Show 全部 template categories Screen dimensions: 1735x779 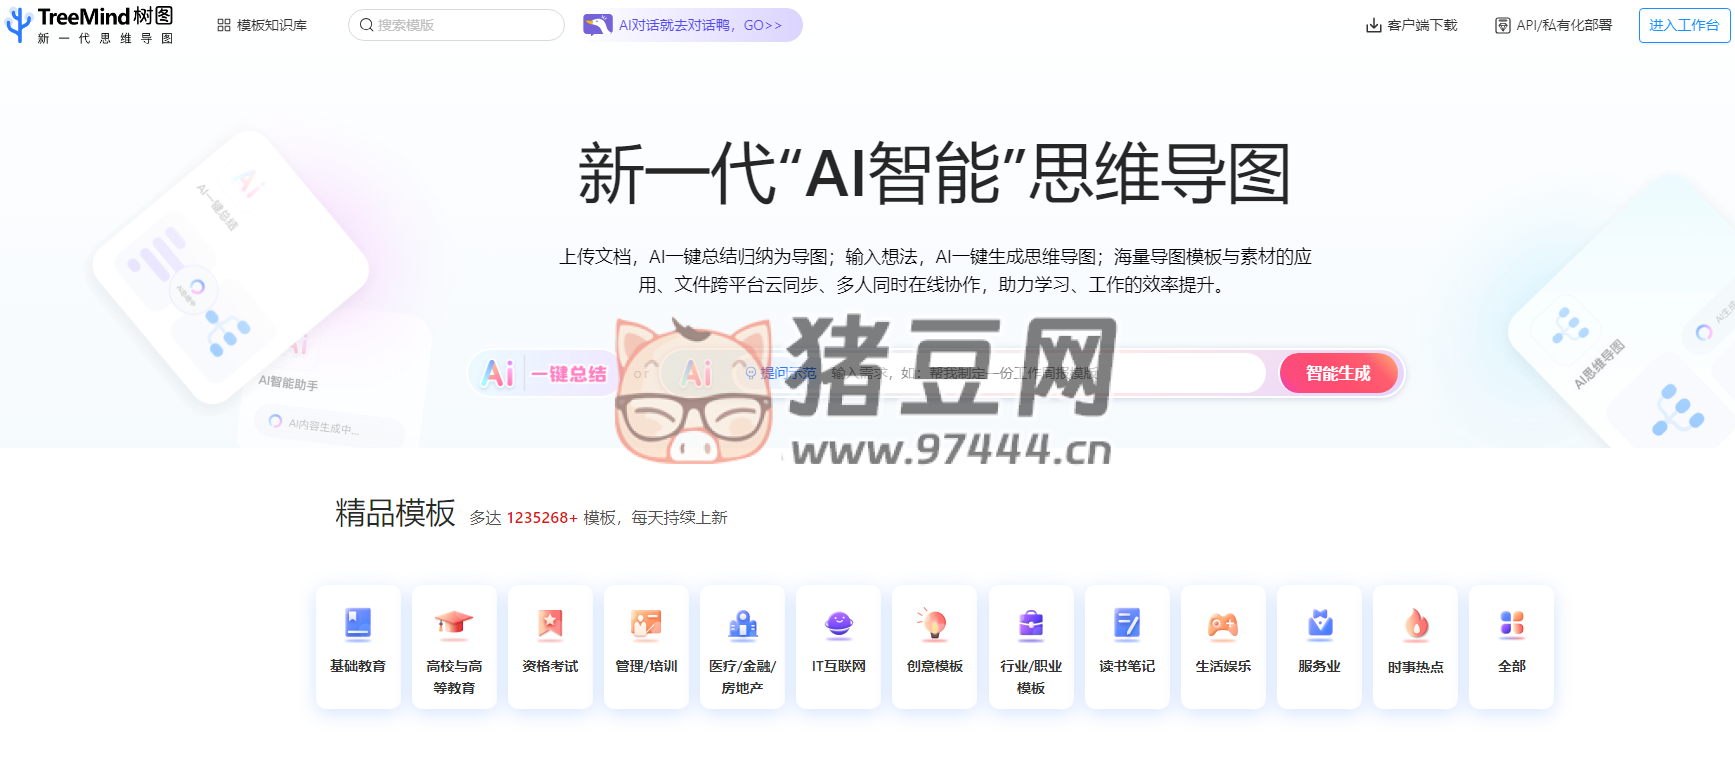1511,646
